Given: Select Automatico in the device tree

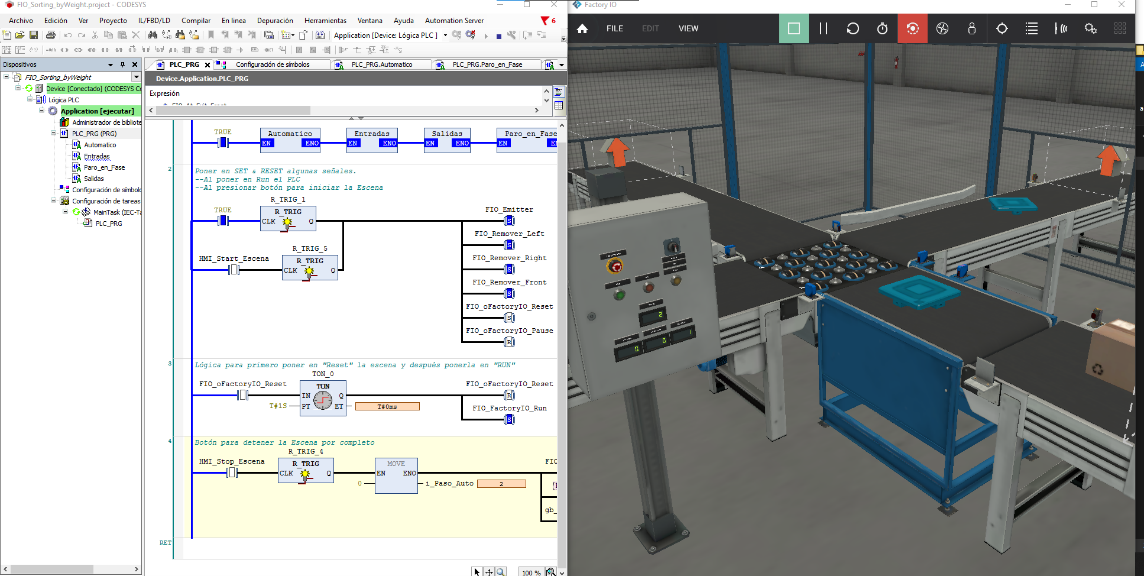Looking at the screenshot, I should 99,145.
